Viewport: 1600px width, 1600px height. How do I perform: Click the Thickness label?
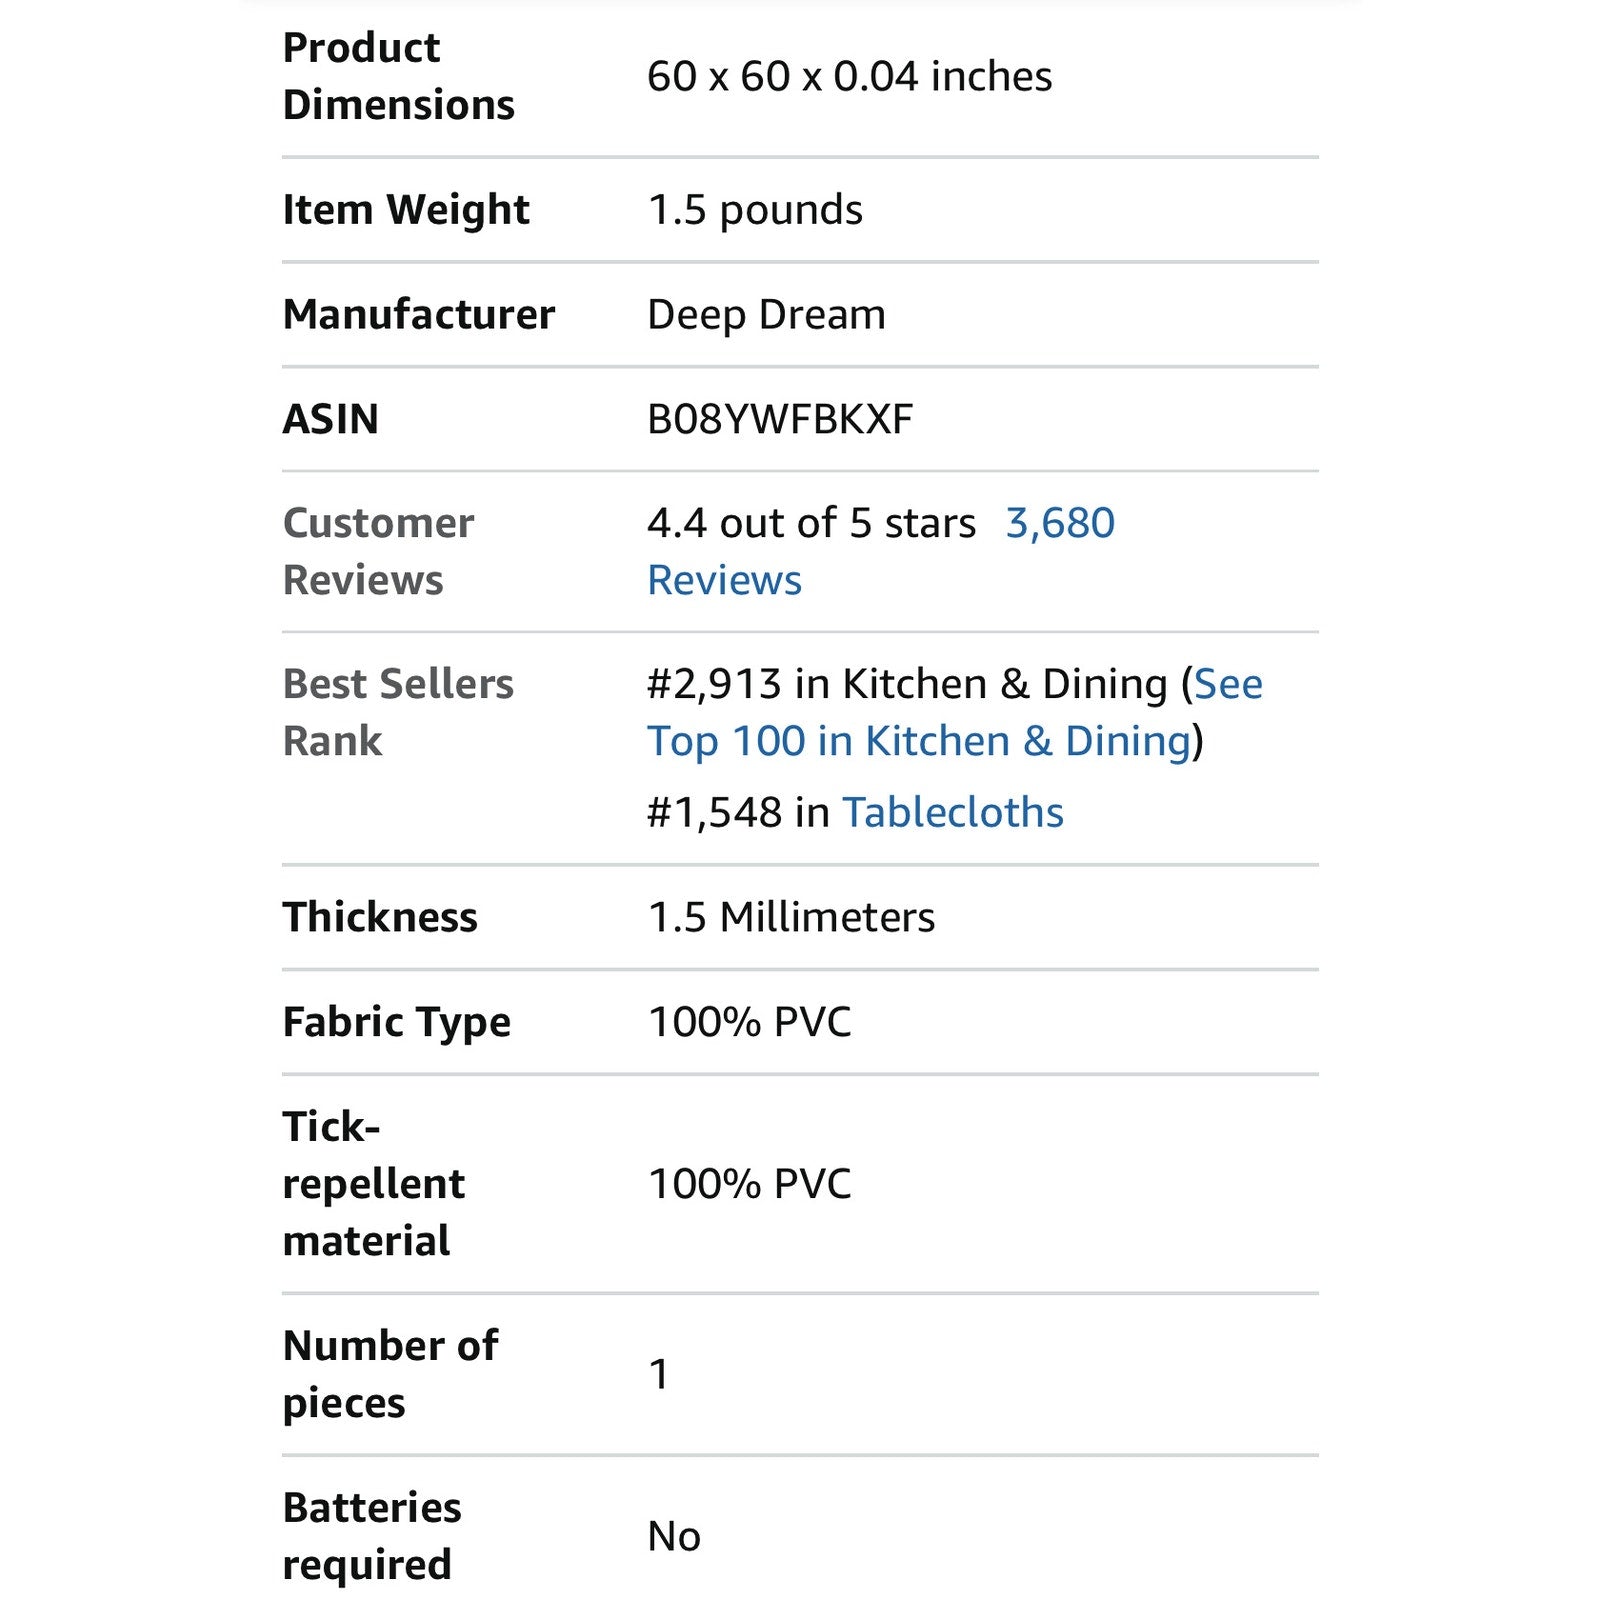click(x=380, y=917)
